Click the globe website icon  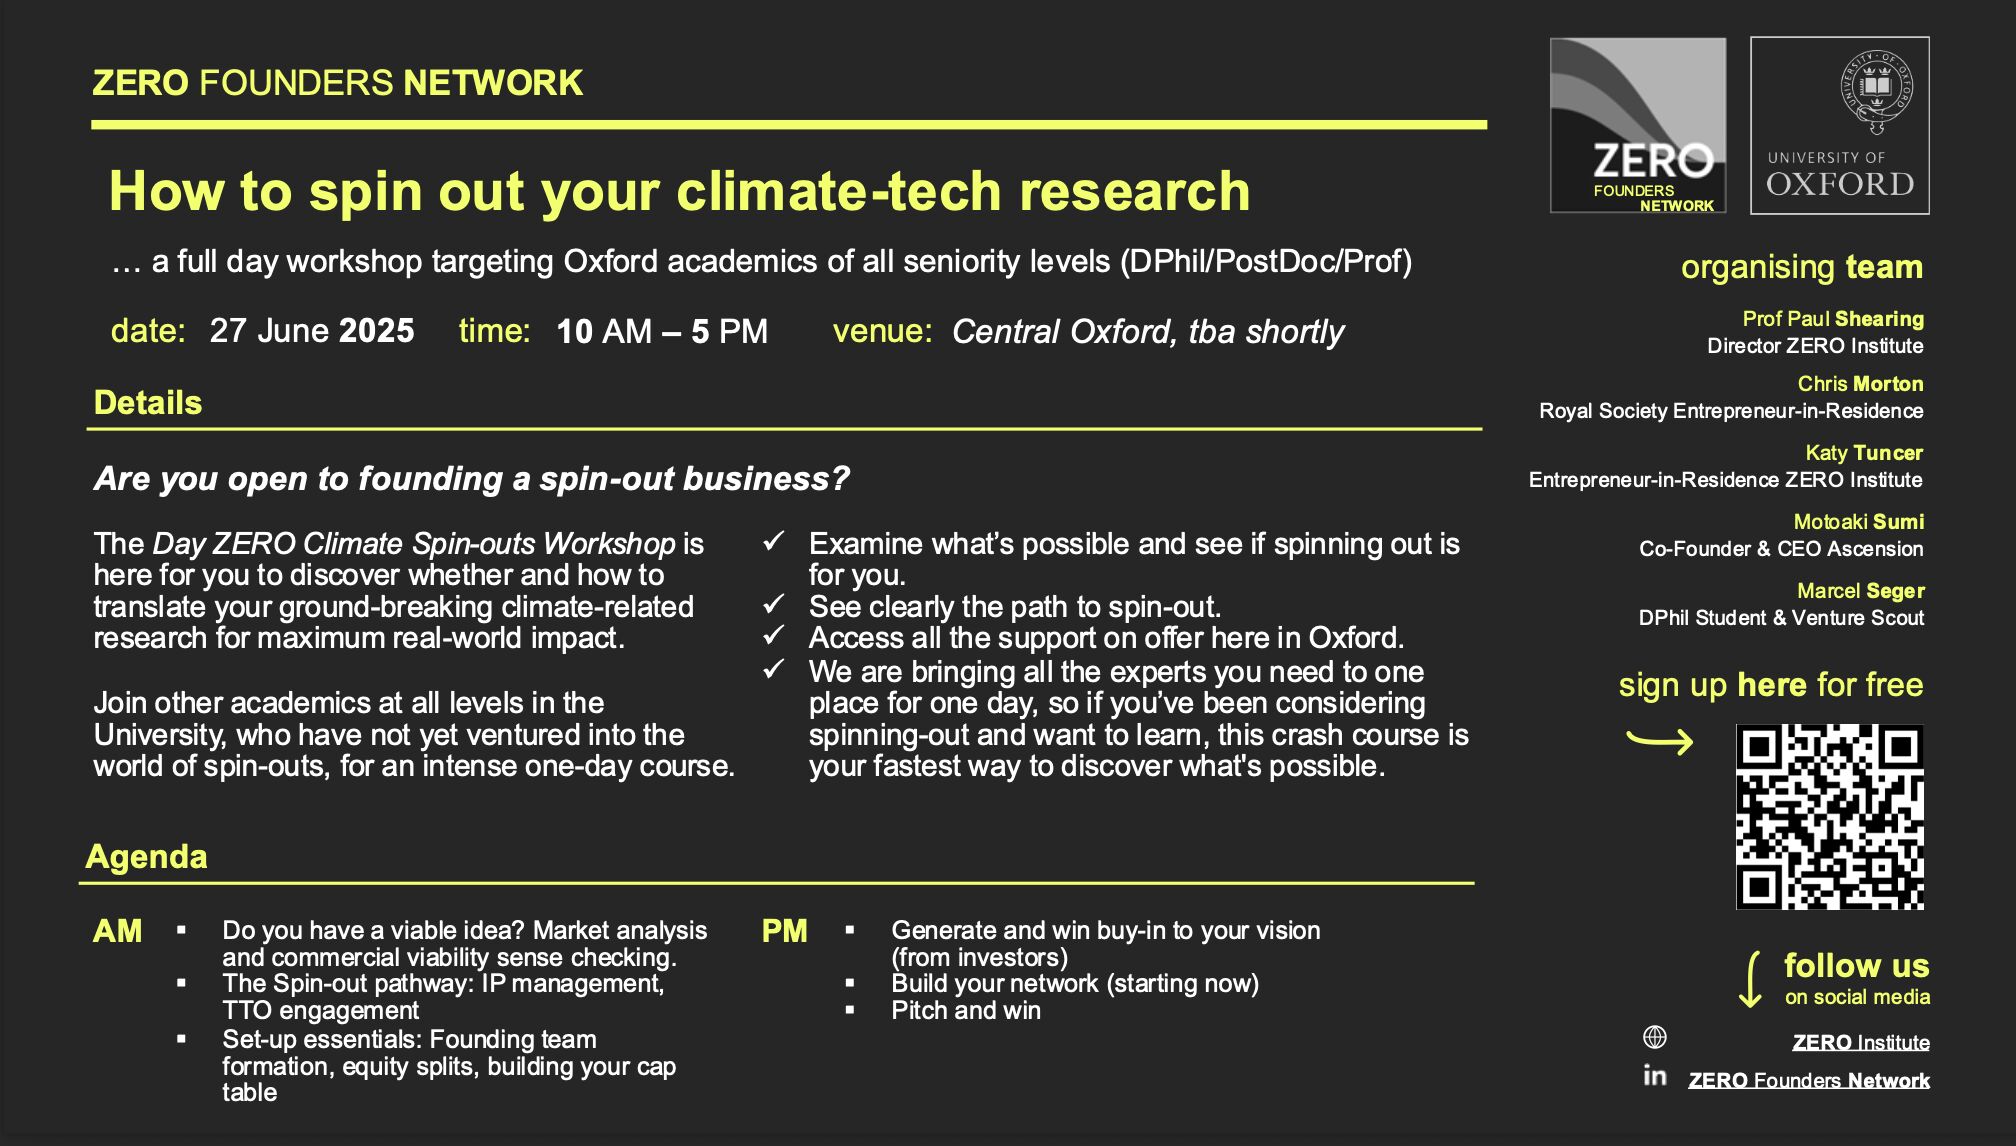(1655, 1038)
